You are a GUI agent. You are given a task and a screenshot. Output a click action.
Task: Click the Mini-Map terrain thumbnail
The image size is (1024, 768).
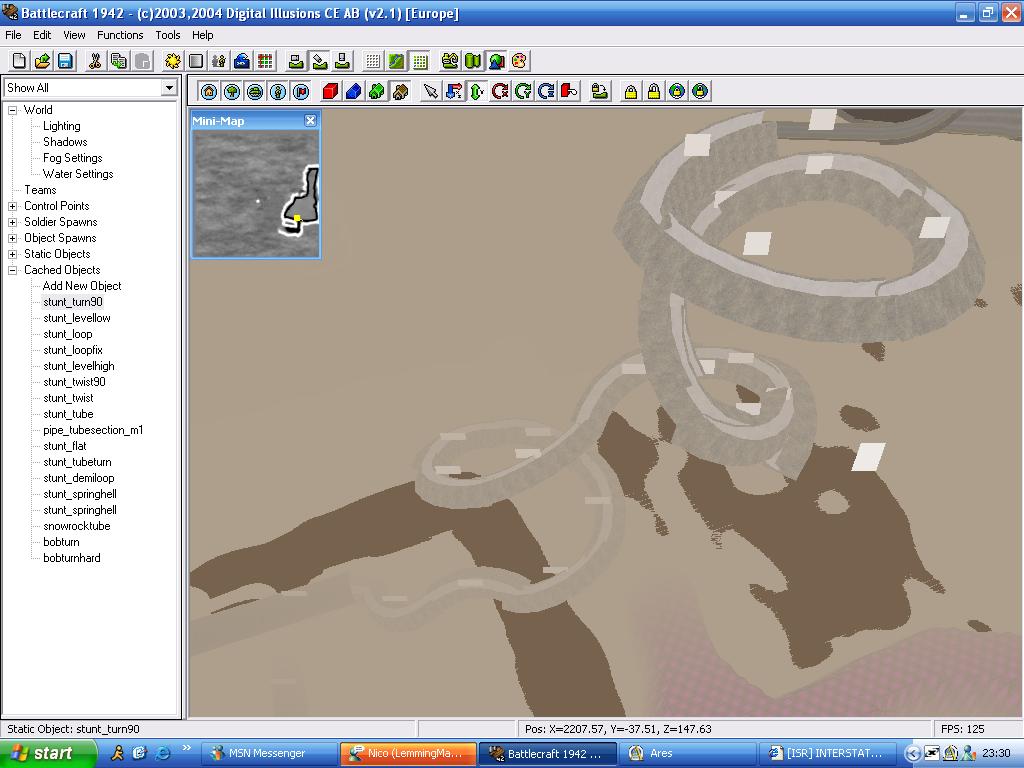click(x=255, y=194)
